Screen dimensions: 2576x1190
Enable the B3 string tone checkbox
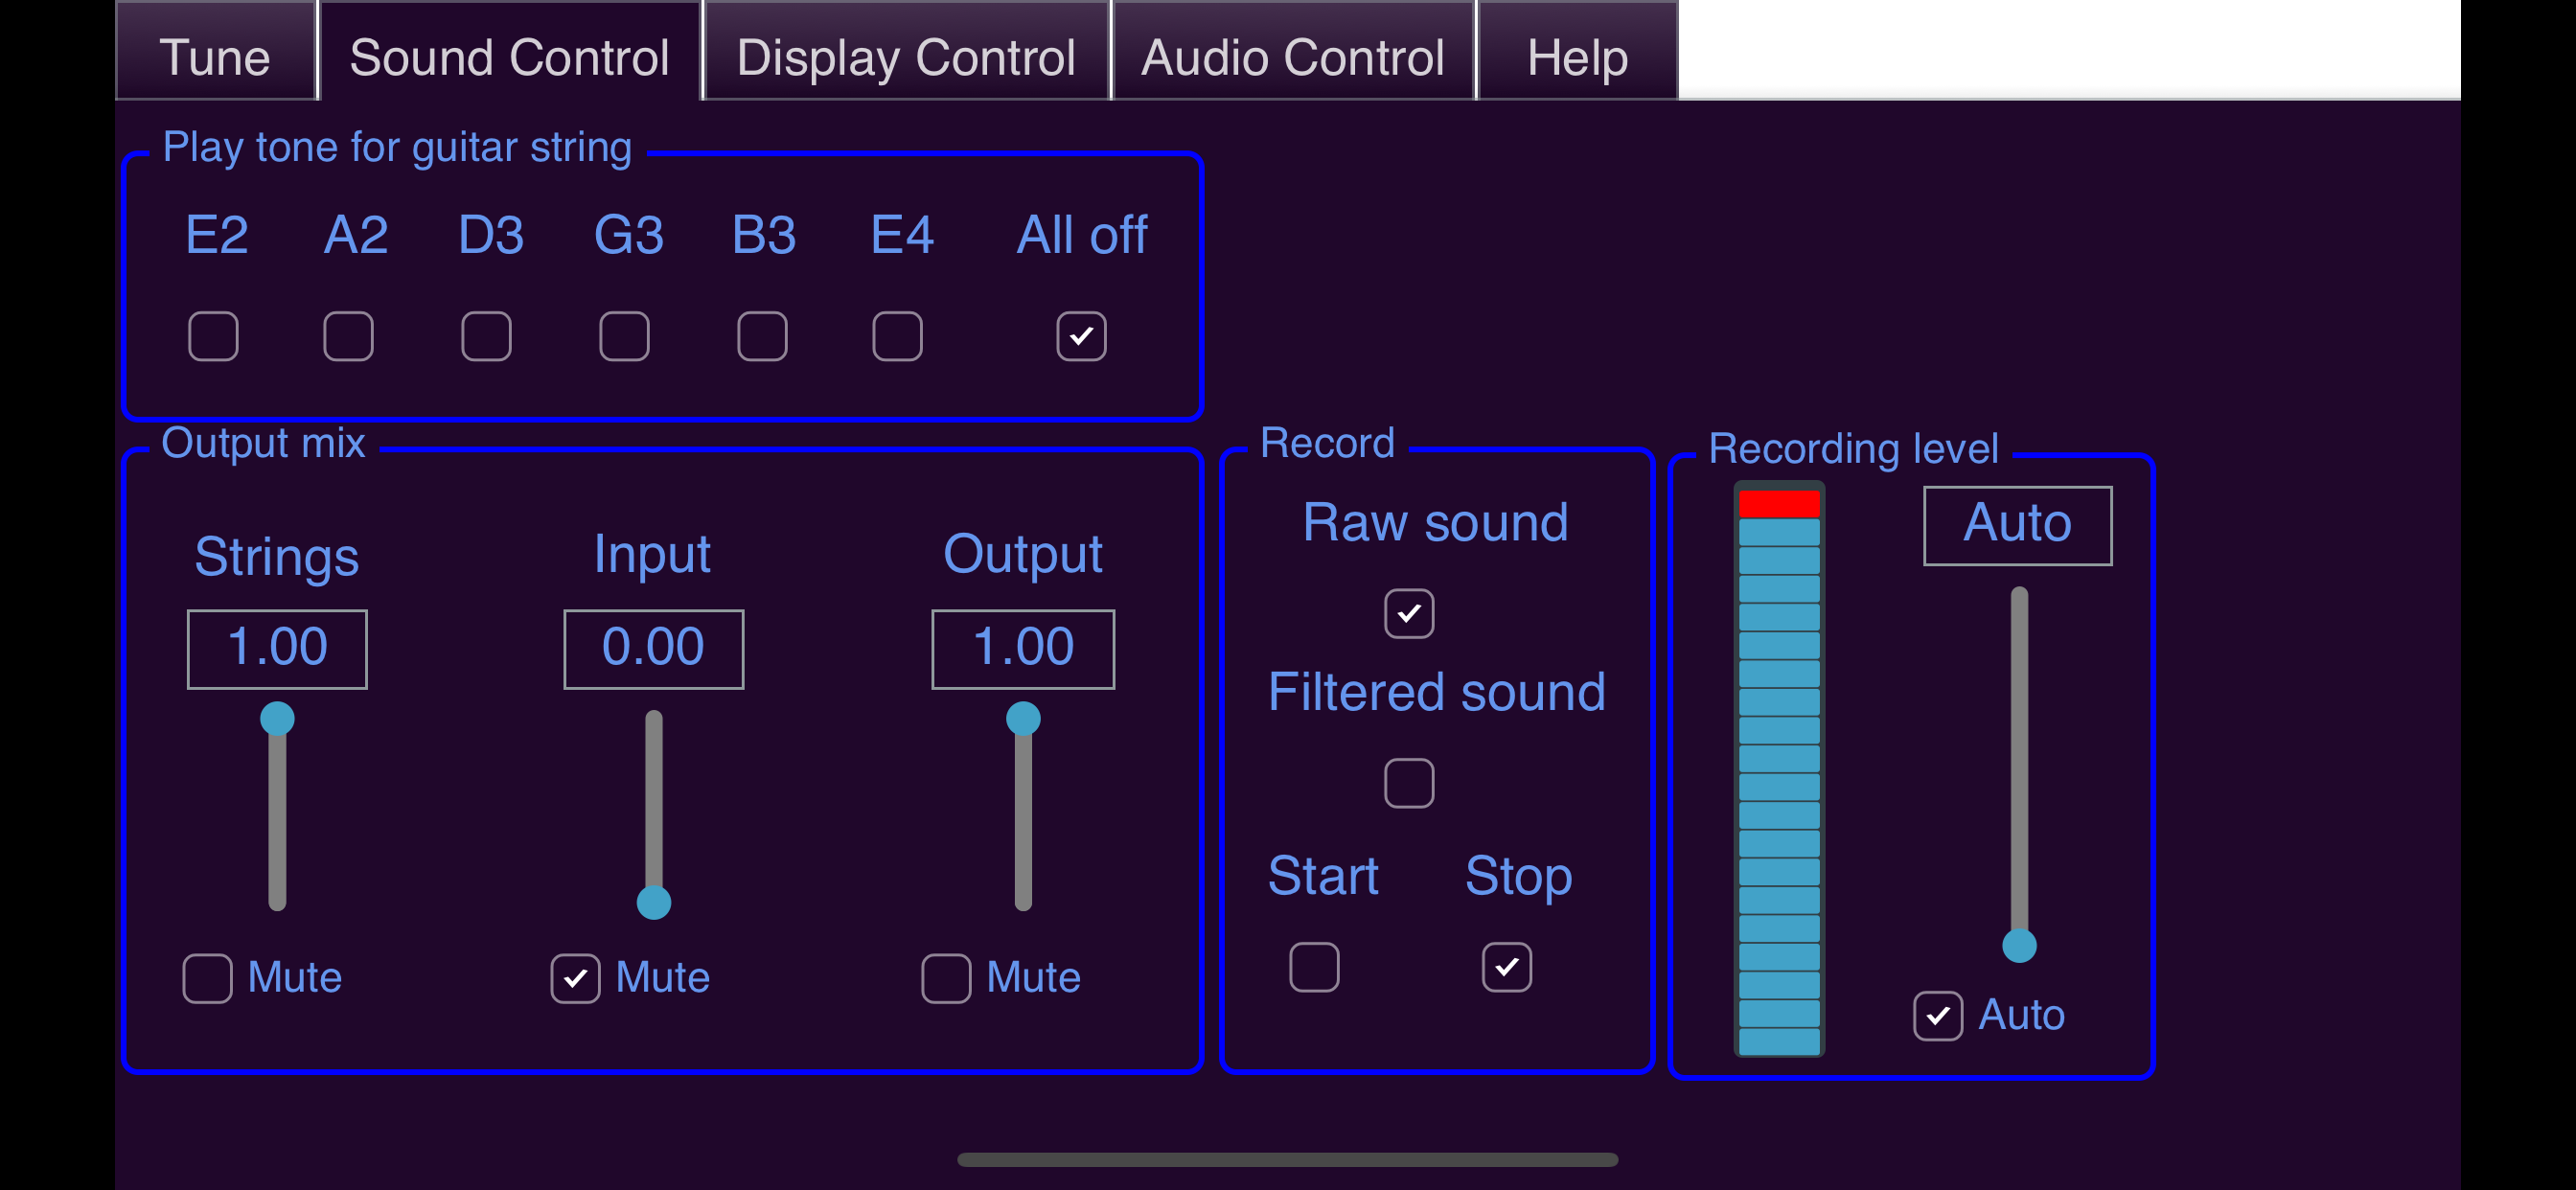point(762,336)
